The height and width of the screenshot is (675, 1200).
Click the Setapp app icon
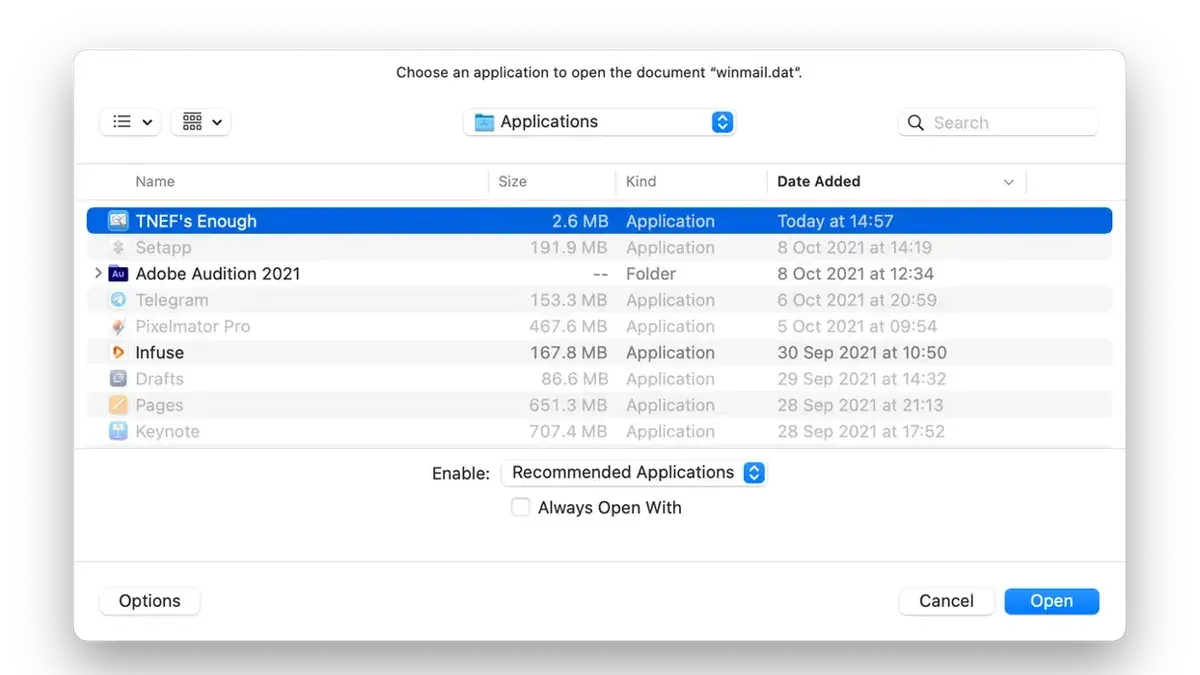point(118,247)
